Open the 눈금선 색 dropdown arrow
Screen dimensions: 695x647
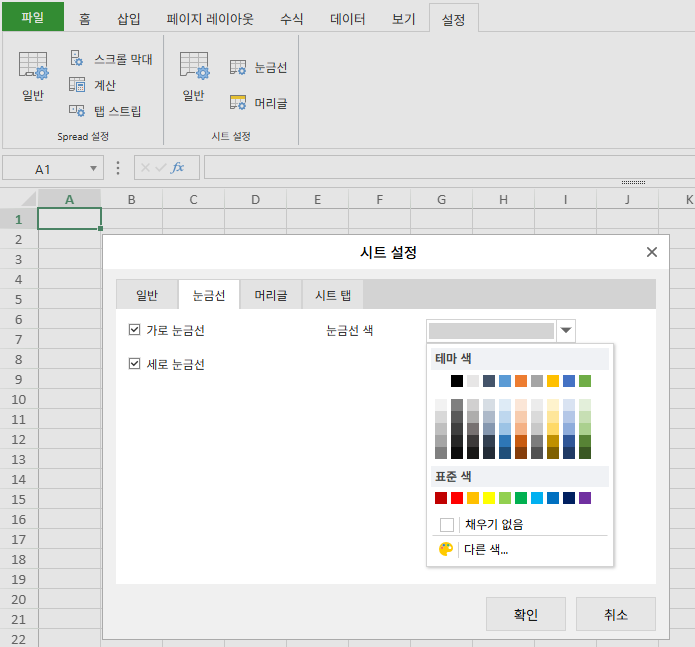(x=566, y=330)
